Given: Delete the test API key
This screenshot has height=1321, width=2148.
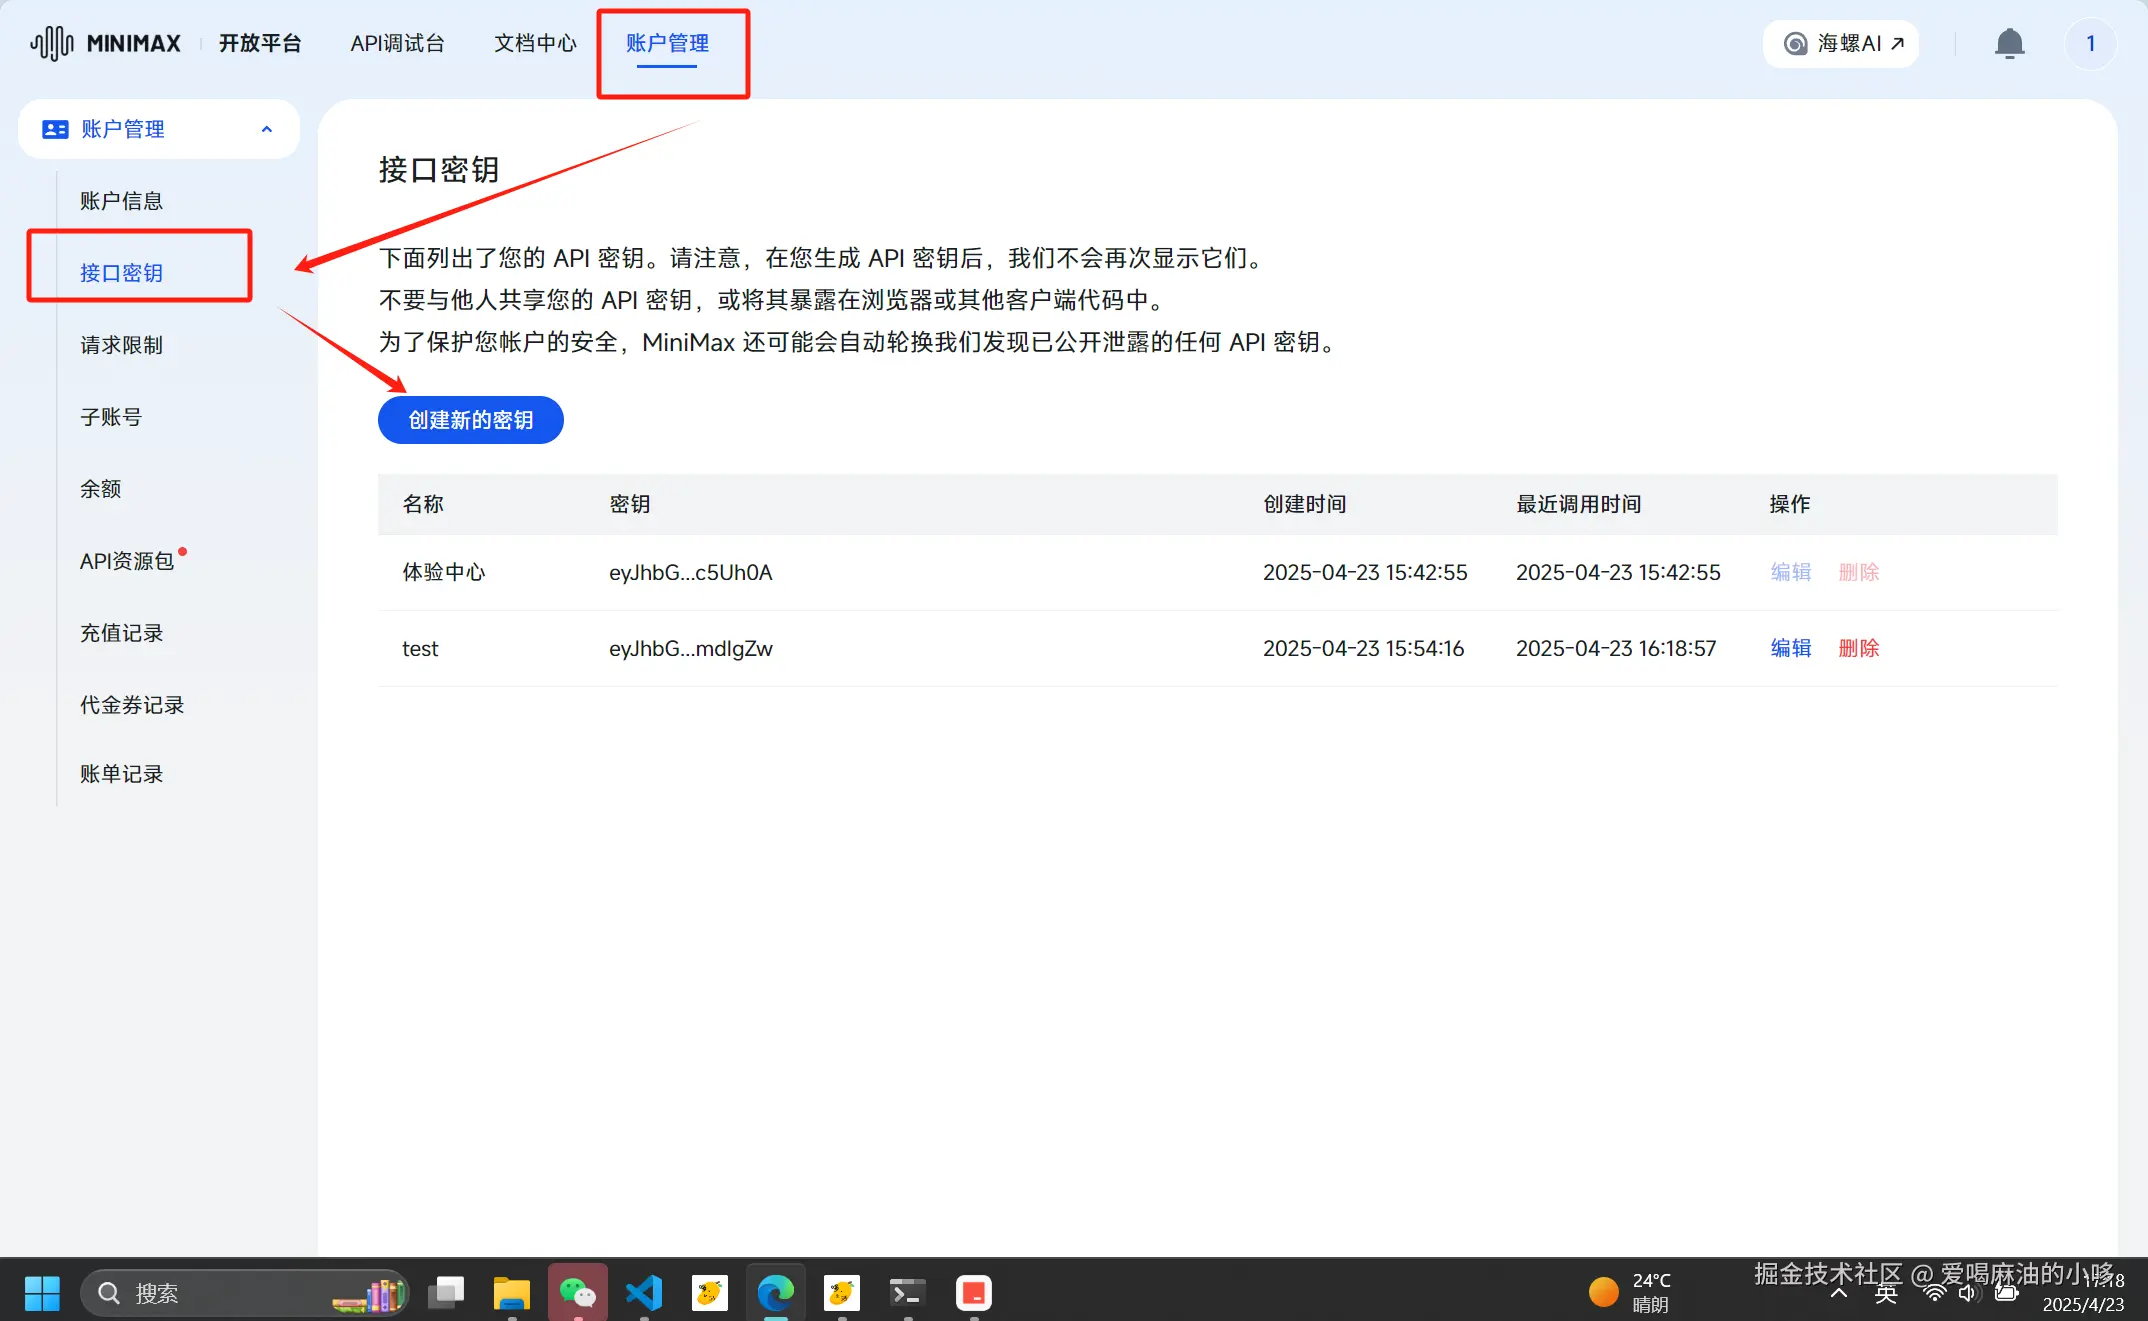Looking at the screenshot, I should pyautogui.click(x=1858, y=648).
